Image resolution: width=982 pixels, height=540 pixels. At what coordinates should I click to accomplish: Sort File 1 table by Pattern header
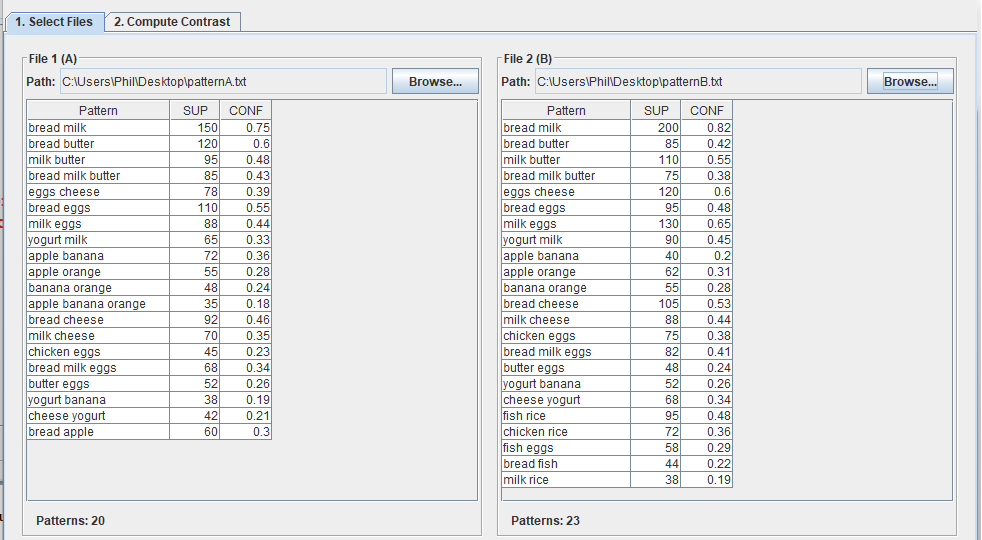pos(98,111)
